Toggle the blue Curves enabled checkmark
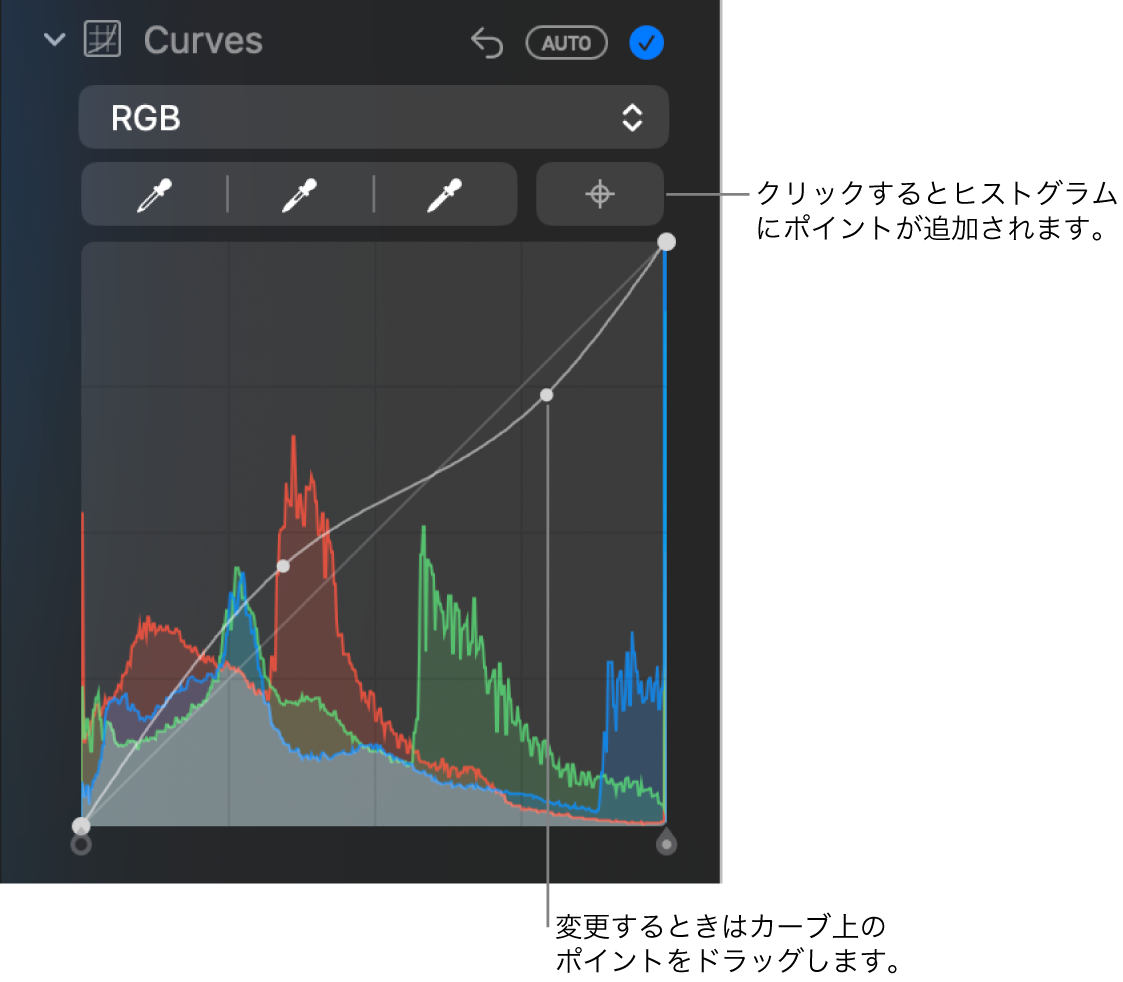 coord(646,43)
